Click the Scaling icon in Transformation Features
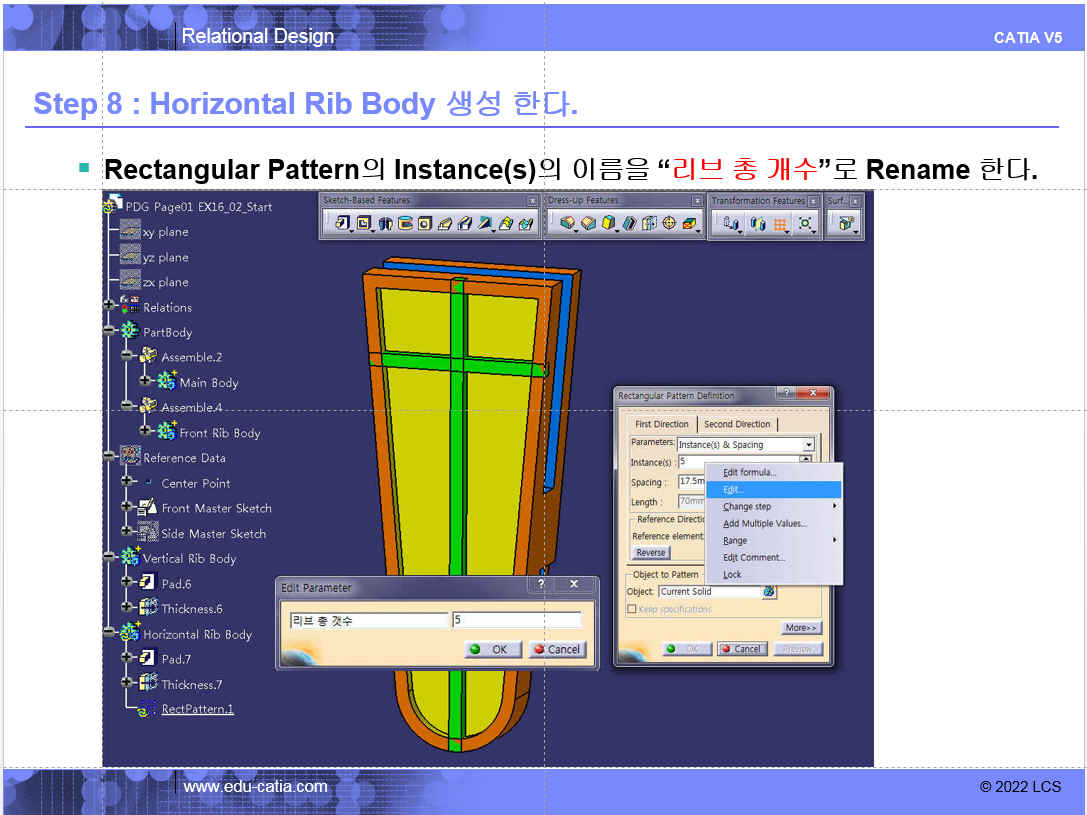Viewport: 1087px width, 815px height. [805, 223]
